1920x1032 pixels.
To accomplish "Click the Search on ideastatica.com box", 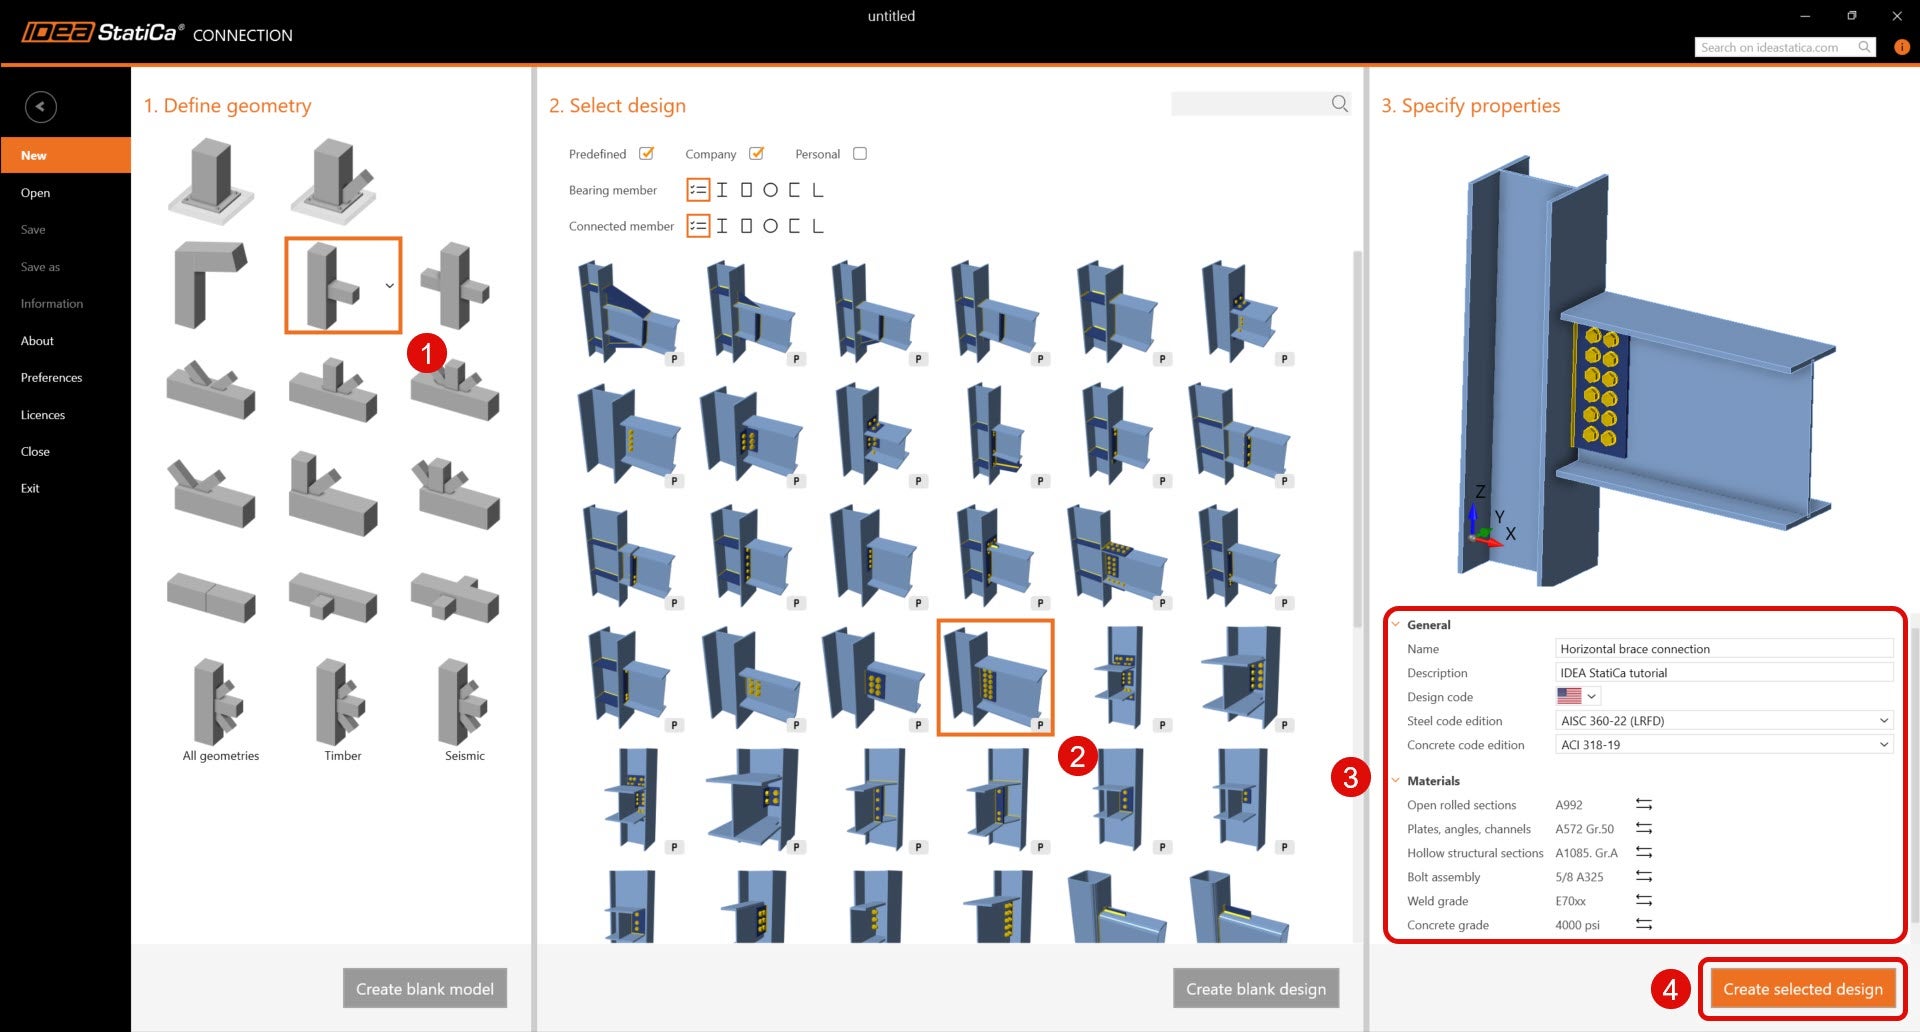I will coord(1785,47).
